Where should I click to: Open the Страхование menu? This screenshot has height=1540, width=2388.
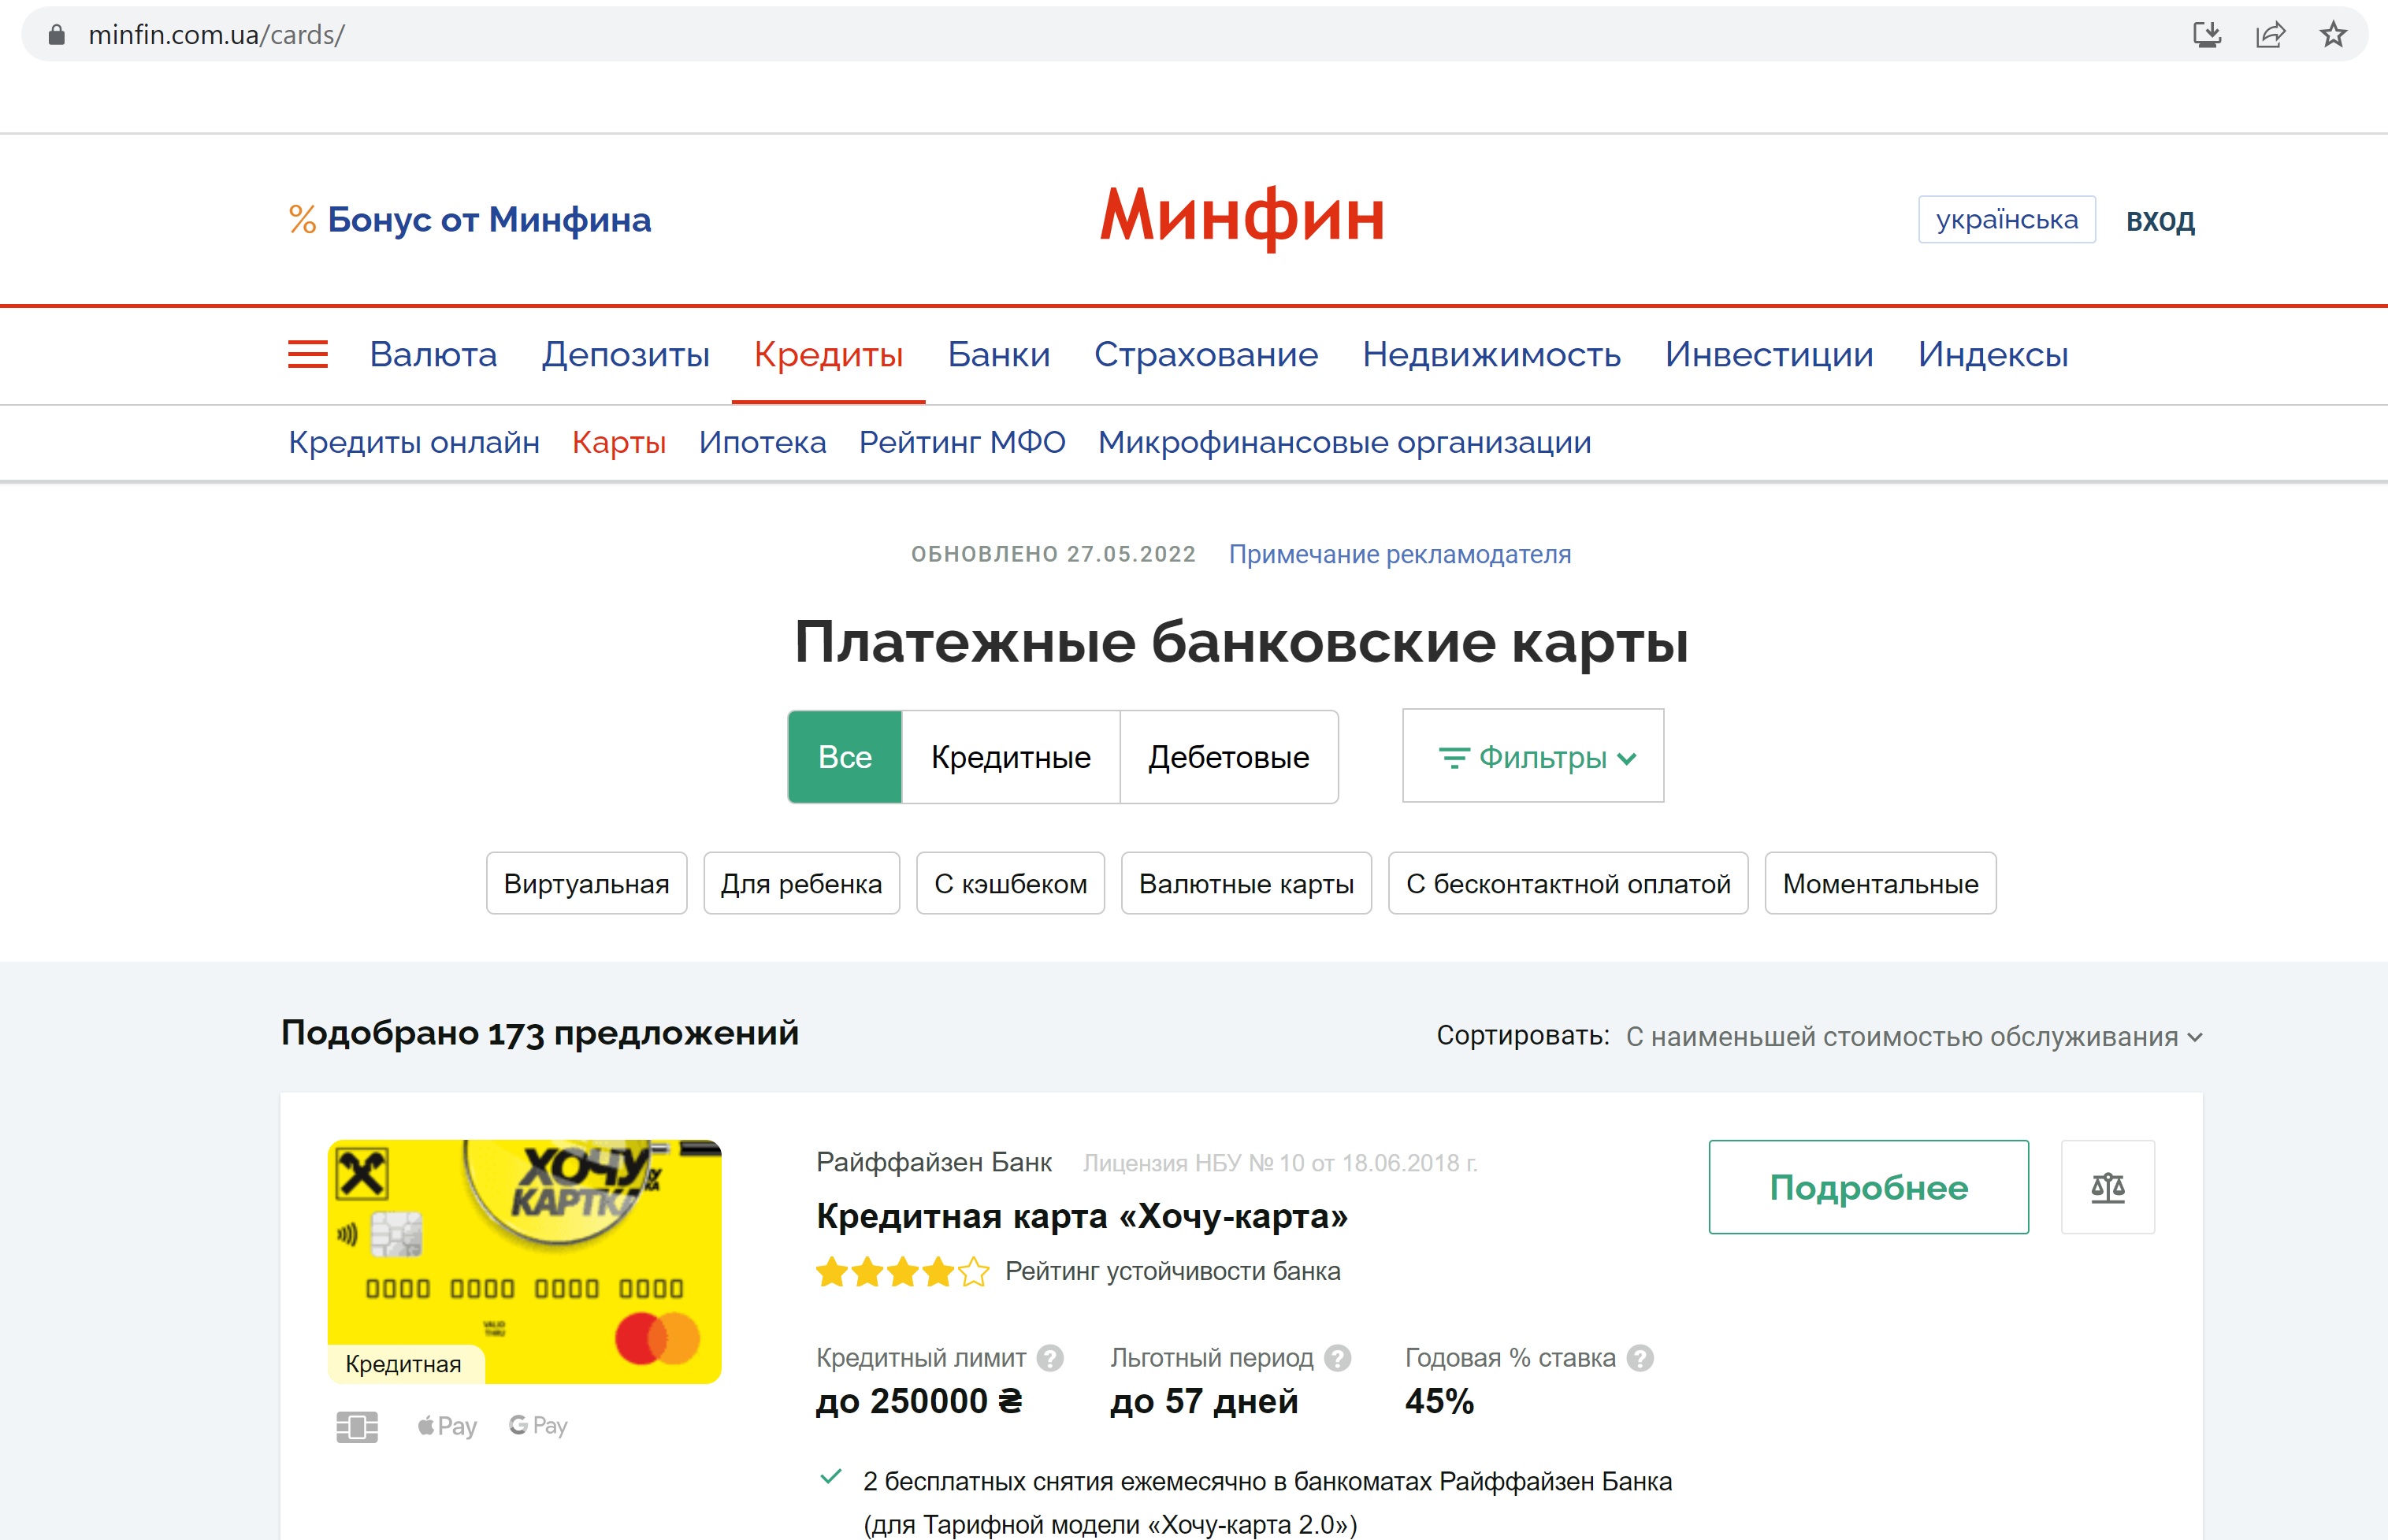click(1206, 355)
